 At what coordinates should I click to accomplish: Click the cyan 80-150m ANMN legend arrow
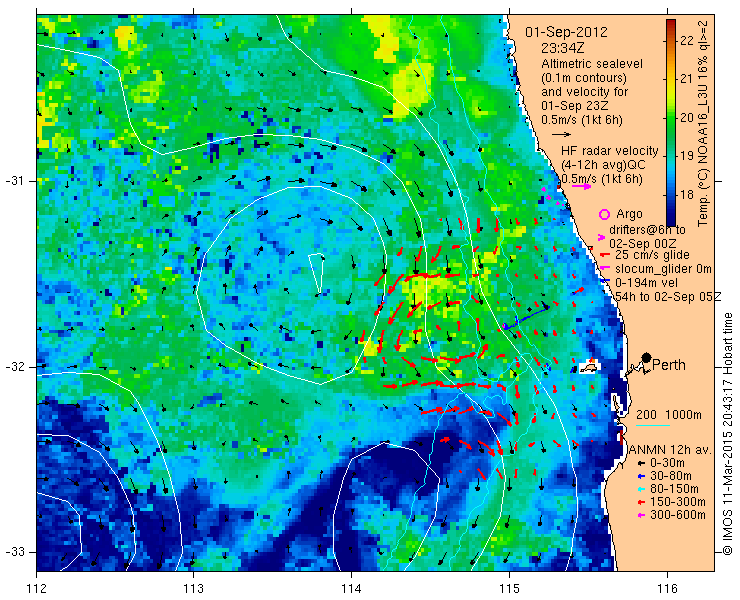click(641, 489)
